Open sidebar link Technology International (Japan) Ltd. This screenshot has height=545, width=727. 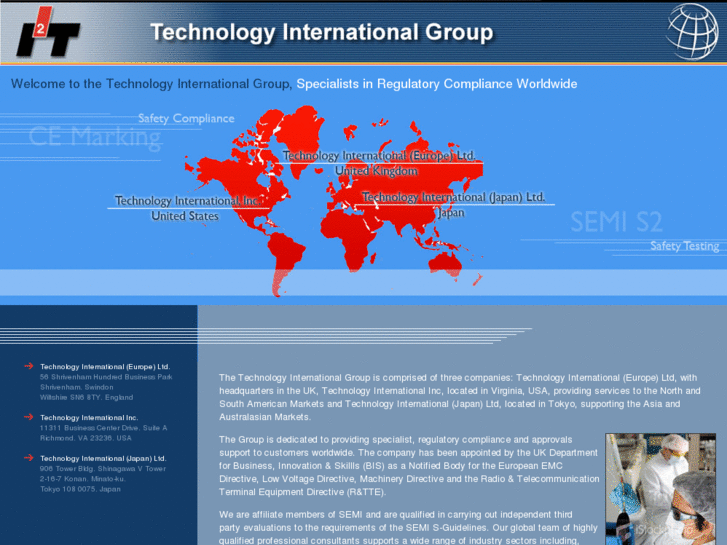pyautogui.click(x=103, y=458)
